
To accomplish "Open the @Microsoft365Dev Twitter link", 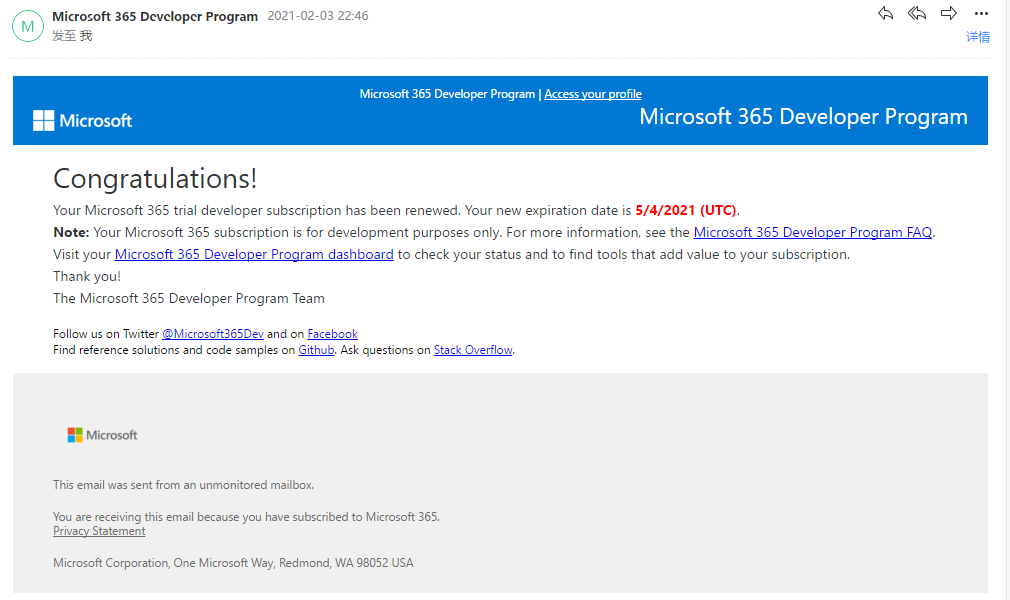I will [213, 334].
